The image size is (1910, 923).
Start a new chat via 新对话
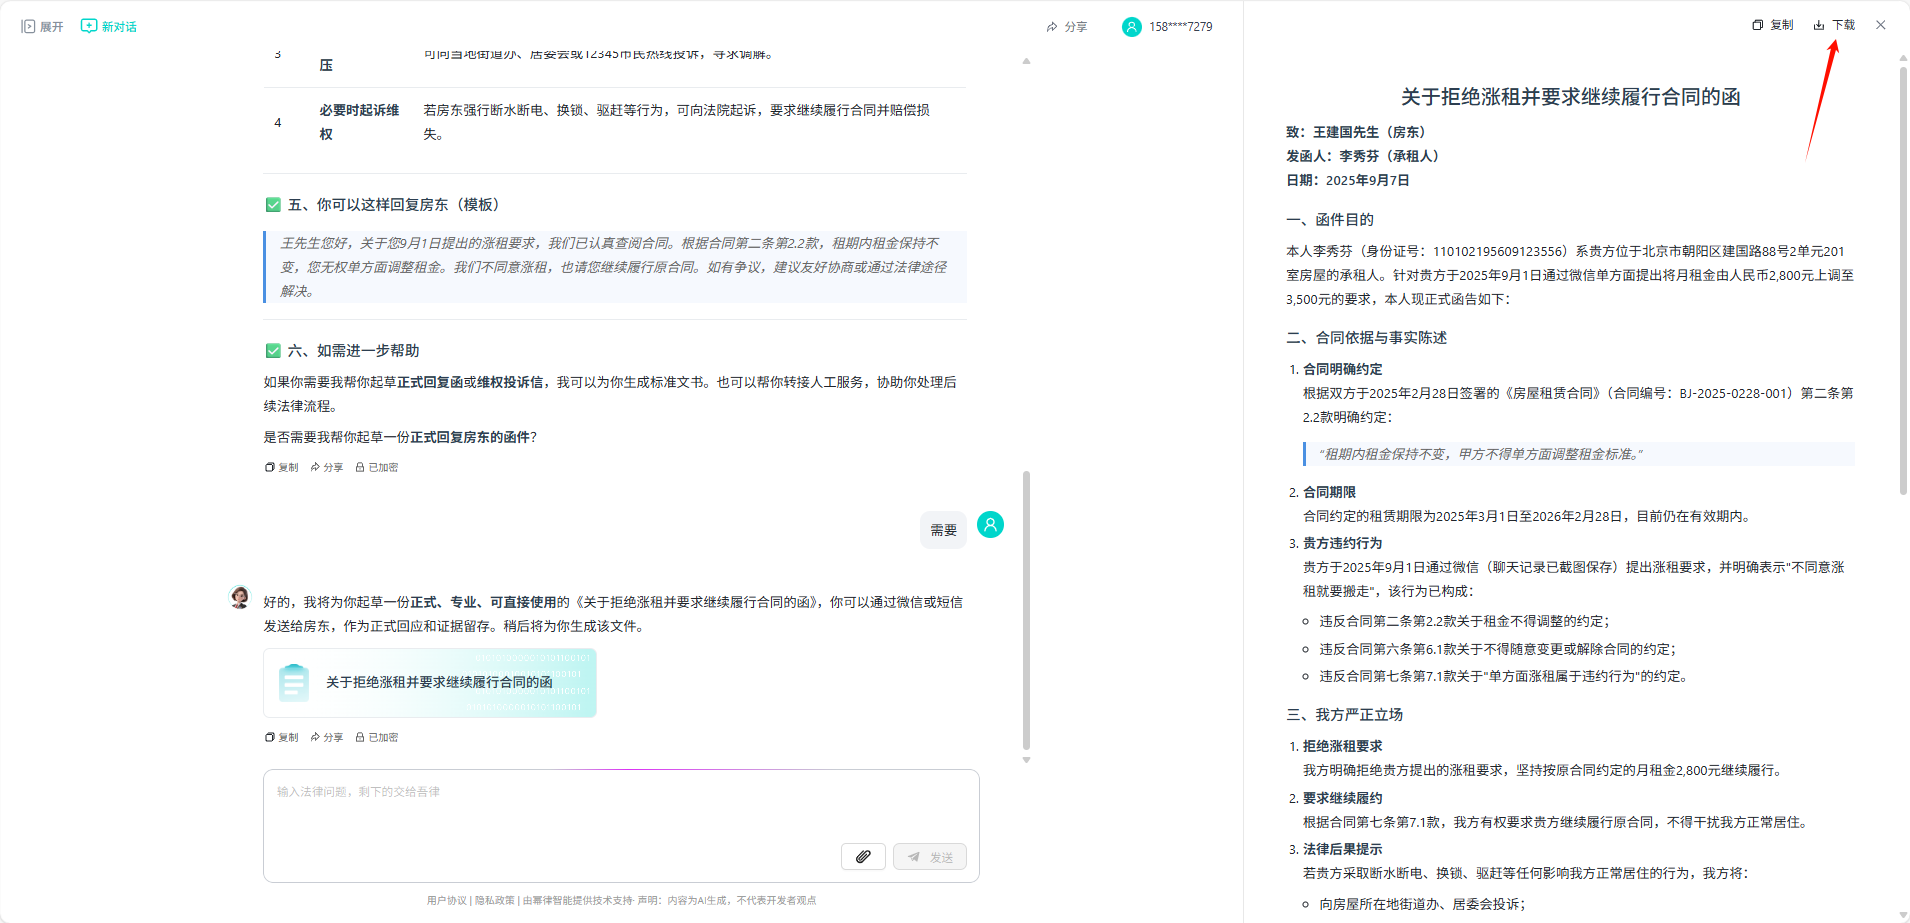109,27
